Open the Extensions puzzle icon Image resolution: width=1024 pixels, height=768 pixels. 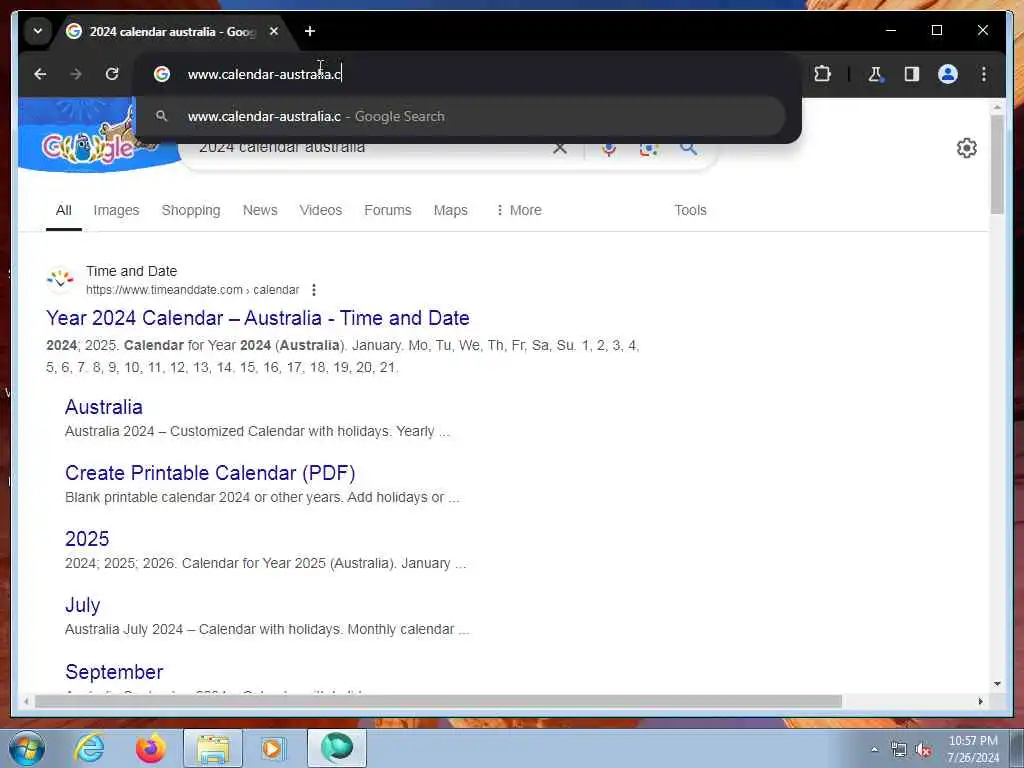[x=823, y=74]
